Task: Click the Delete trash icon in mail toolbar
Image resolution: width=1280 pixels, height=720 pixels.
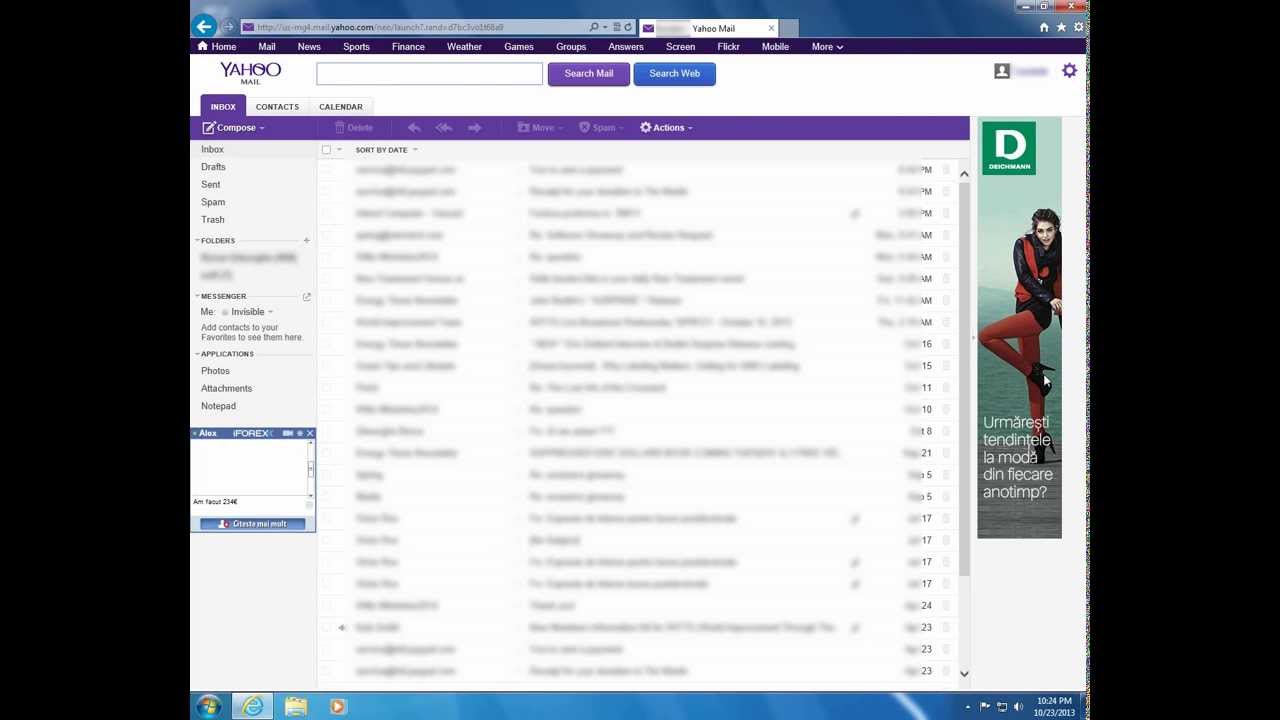Action: coord(340,127)
